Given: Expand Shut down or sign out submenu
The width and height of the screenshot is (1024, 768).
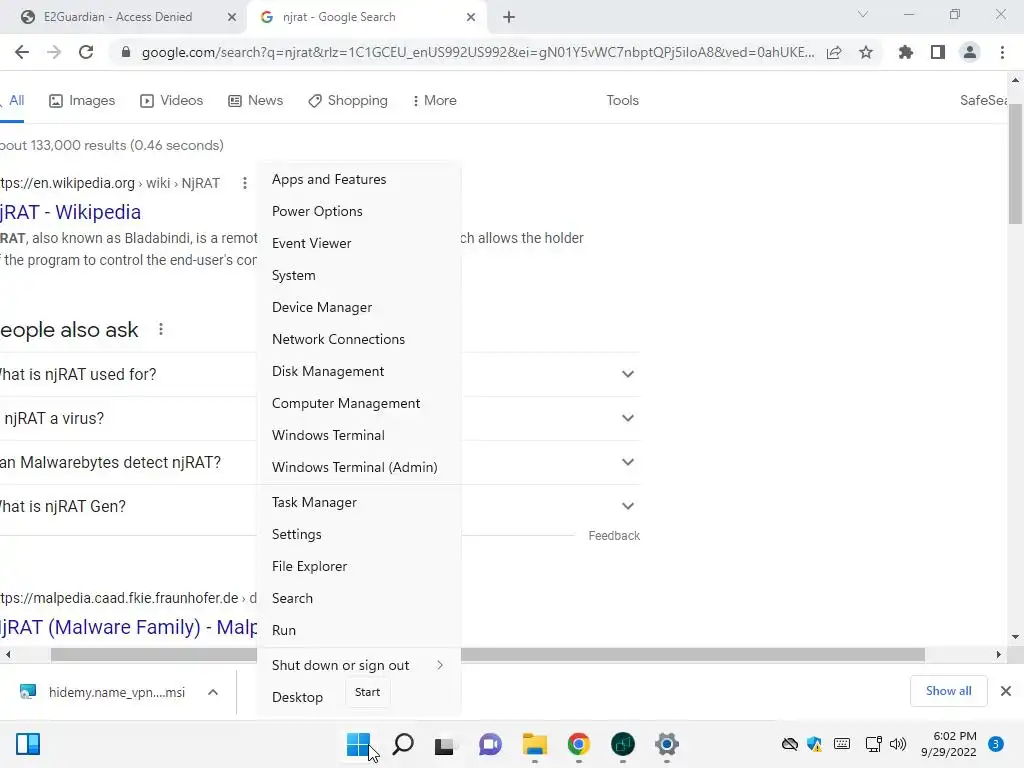Looking at the screenshot, I should click(359, 665).
